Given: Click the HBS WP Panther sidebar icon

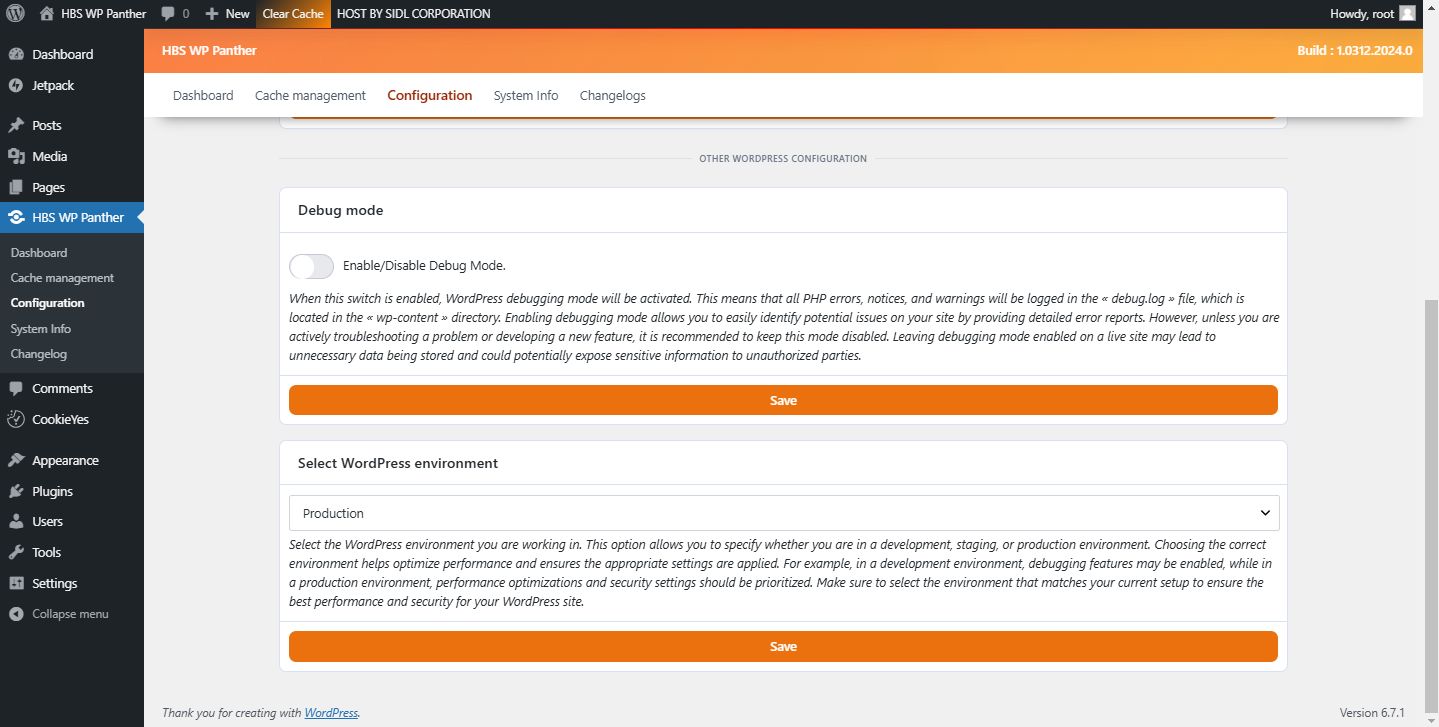Looking at the screenshot, I should [16, 217].
